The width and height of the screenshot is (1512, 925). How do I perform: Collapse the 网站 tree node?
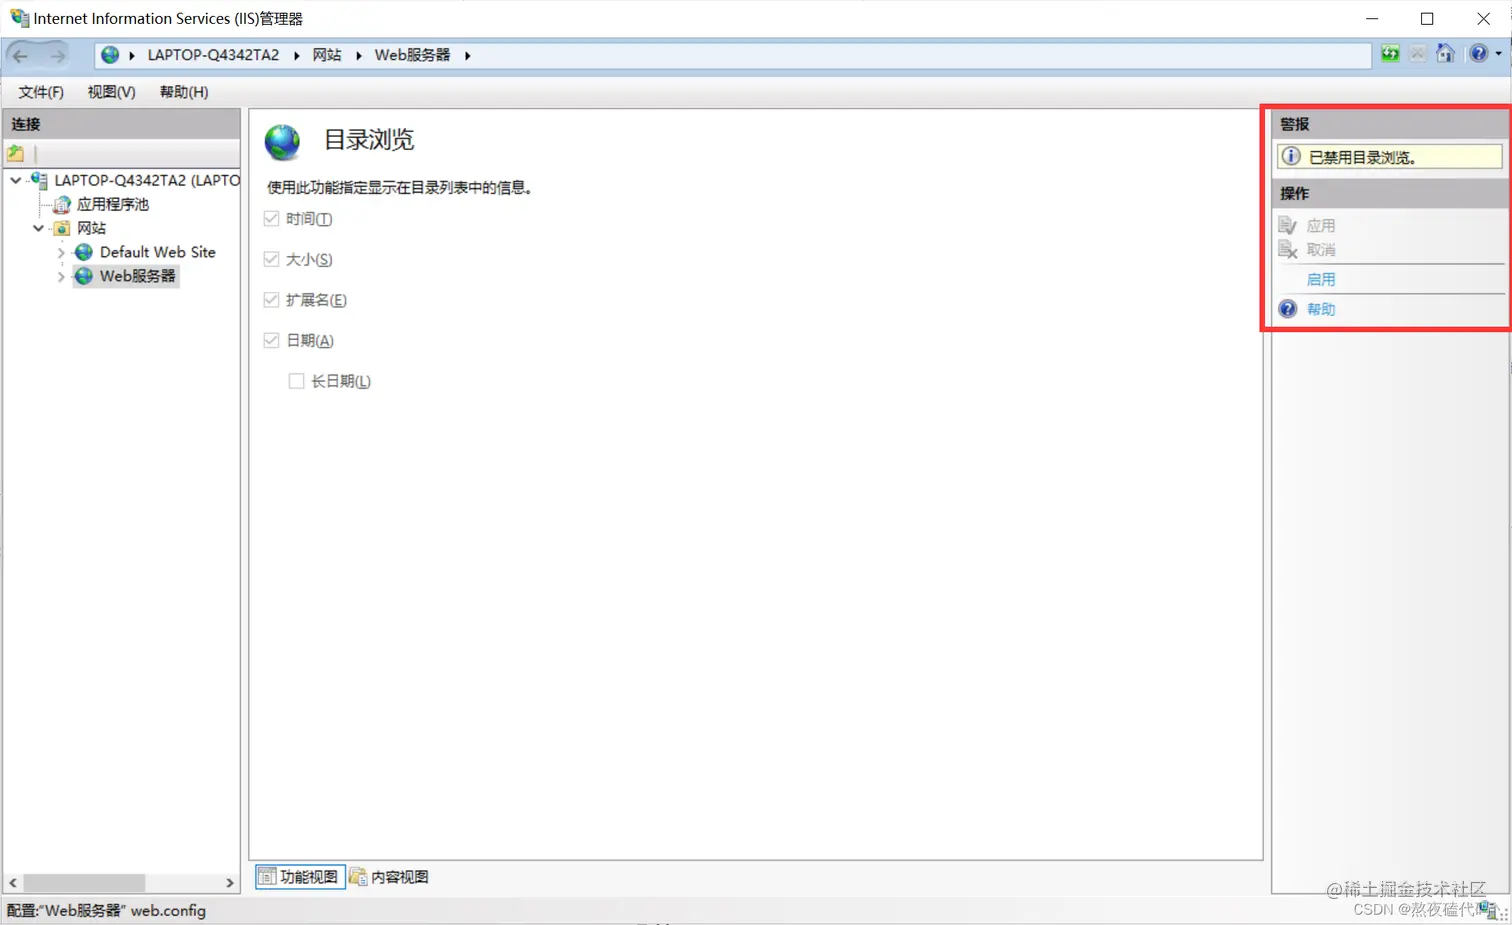point(38,228)
